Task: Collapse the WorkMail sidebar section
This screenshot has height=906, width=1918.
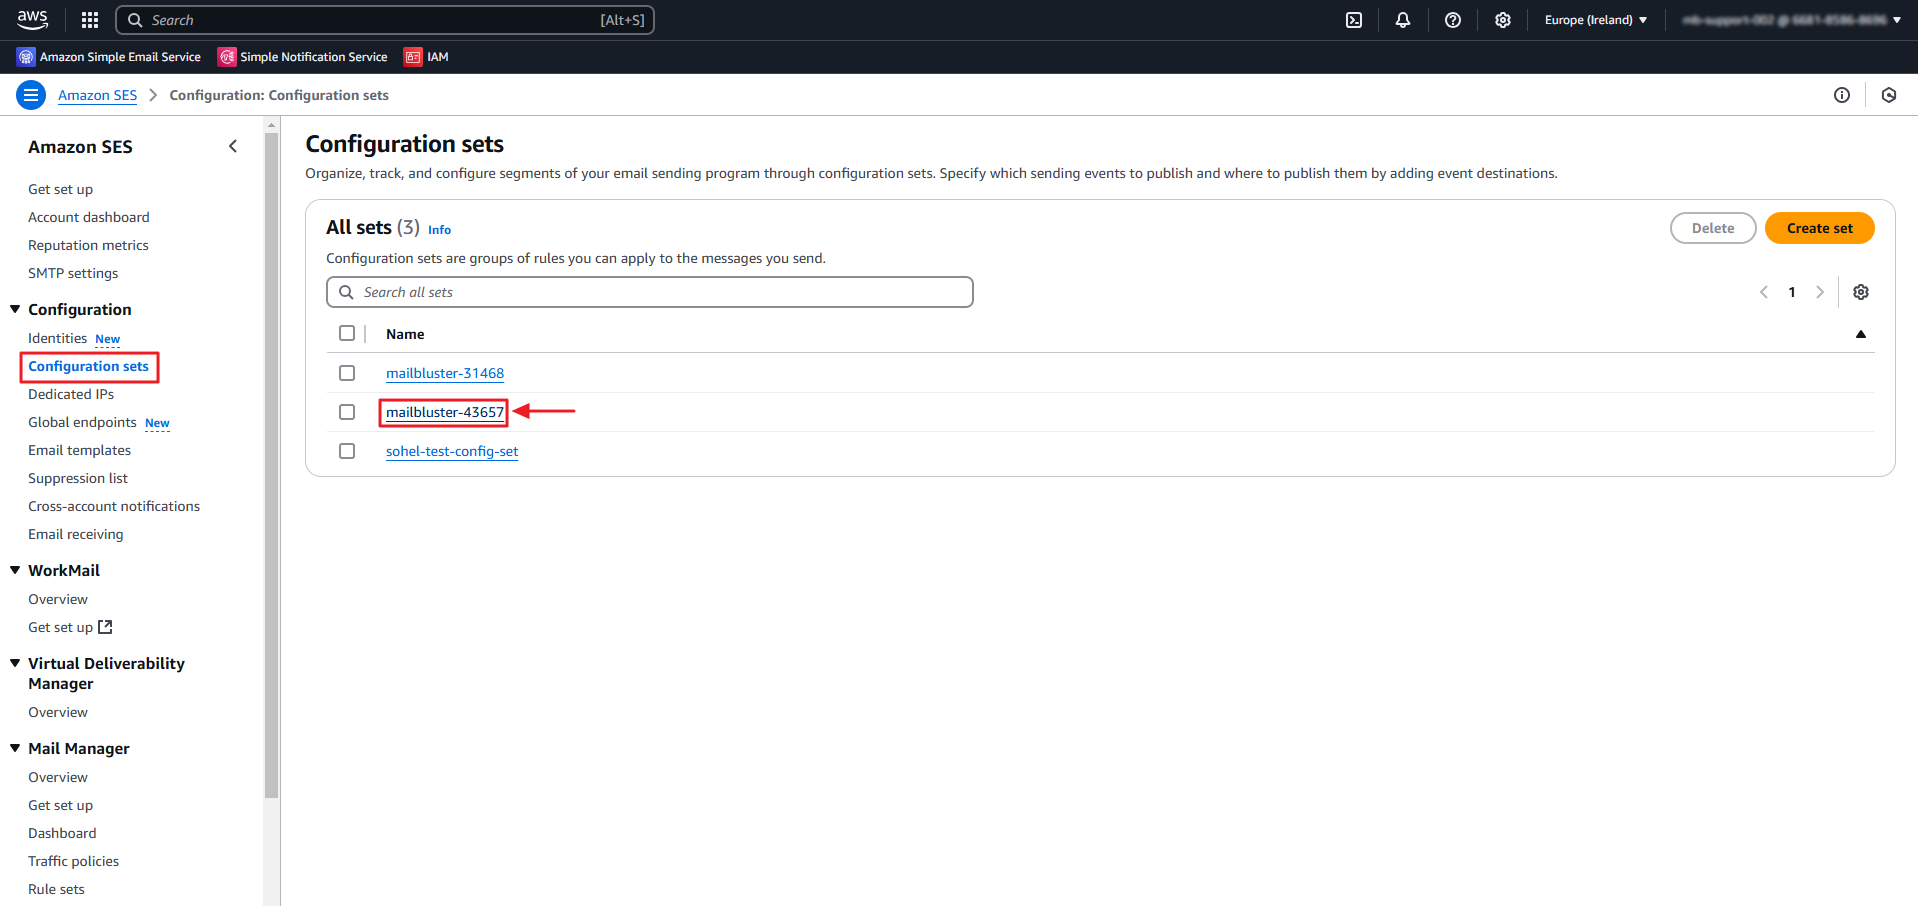Action: tap(15, 570)
